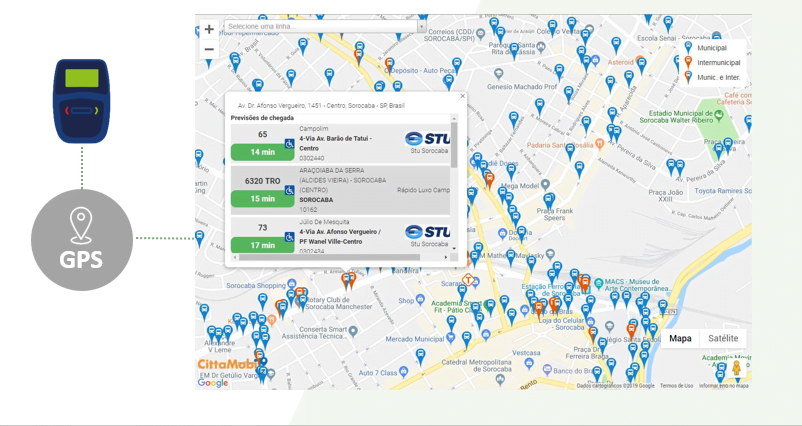Select the 15 min arrival badge
This screenshot has height=426, width=802.
click(262, 199)
